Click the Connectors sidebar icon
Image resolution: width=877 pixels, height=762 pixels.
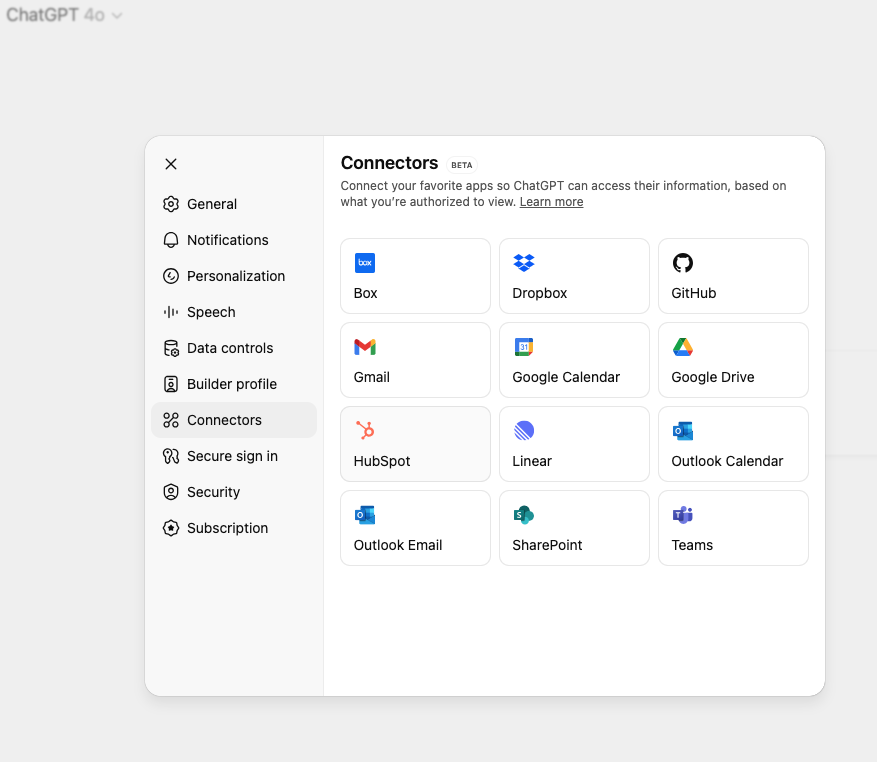[x=171, y=420]
